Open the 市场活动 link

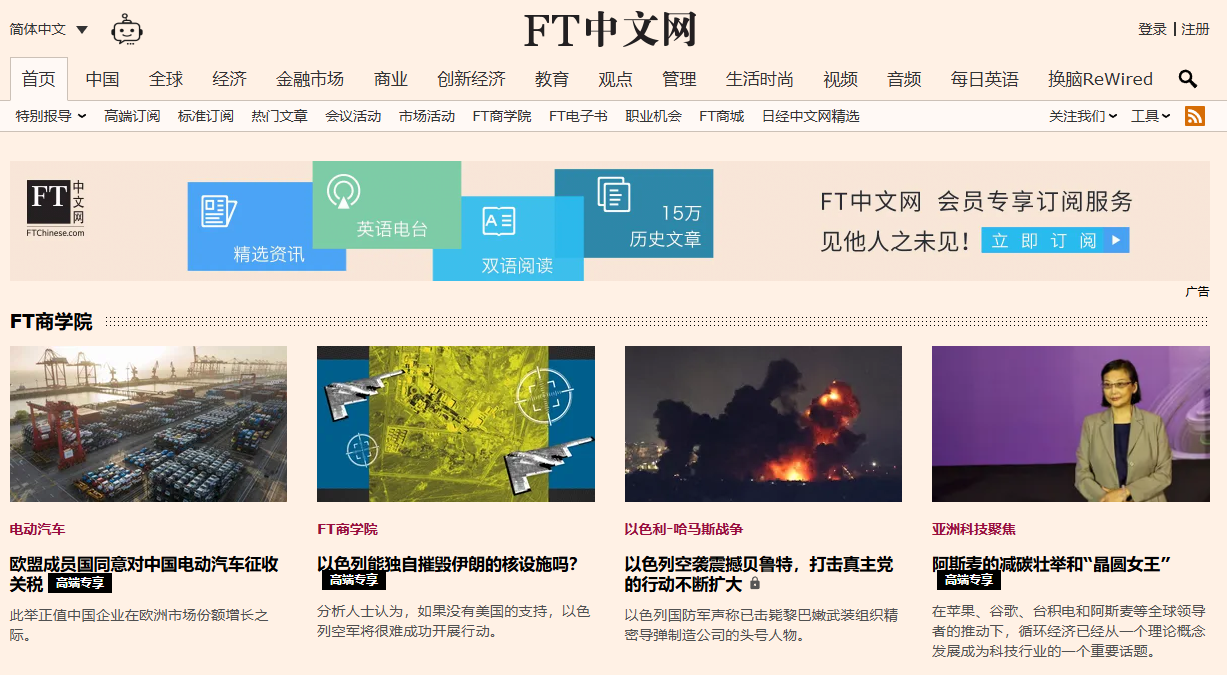[427, 116]
